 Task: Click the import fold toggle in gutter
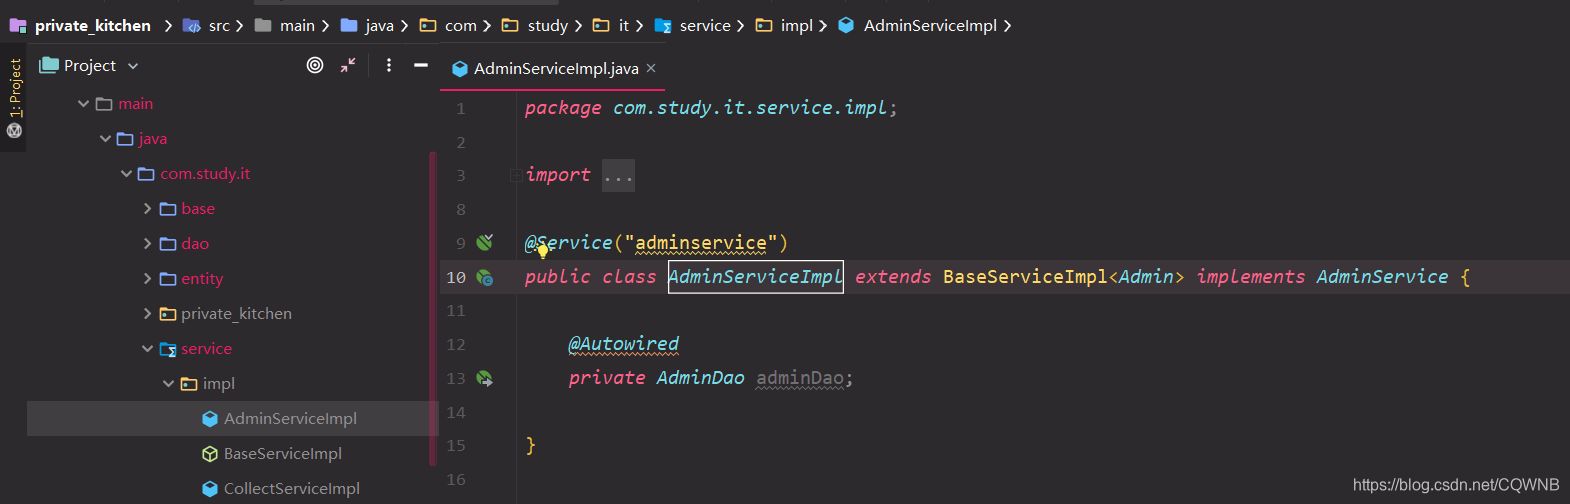(x=516, y=175)
